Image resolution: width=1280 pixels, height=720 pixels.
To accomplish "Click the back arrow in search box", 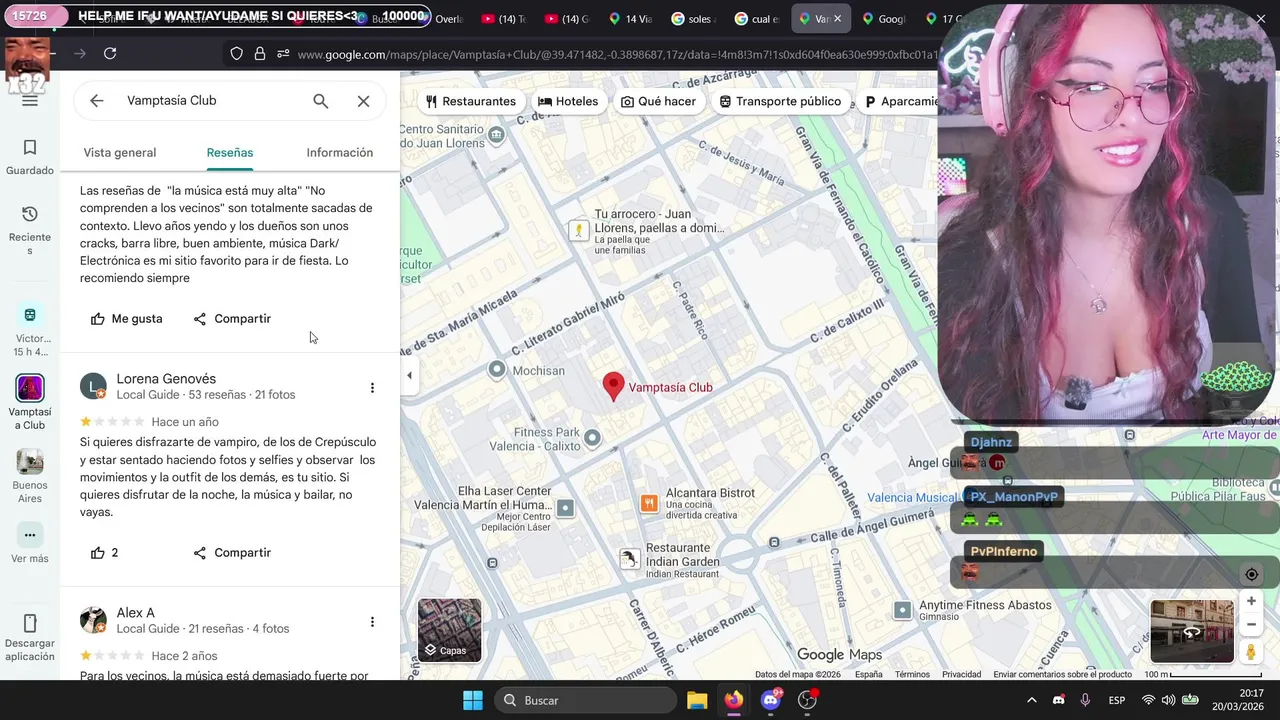I will click(96, 101).
